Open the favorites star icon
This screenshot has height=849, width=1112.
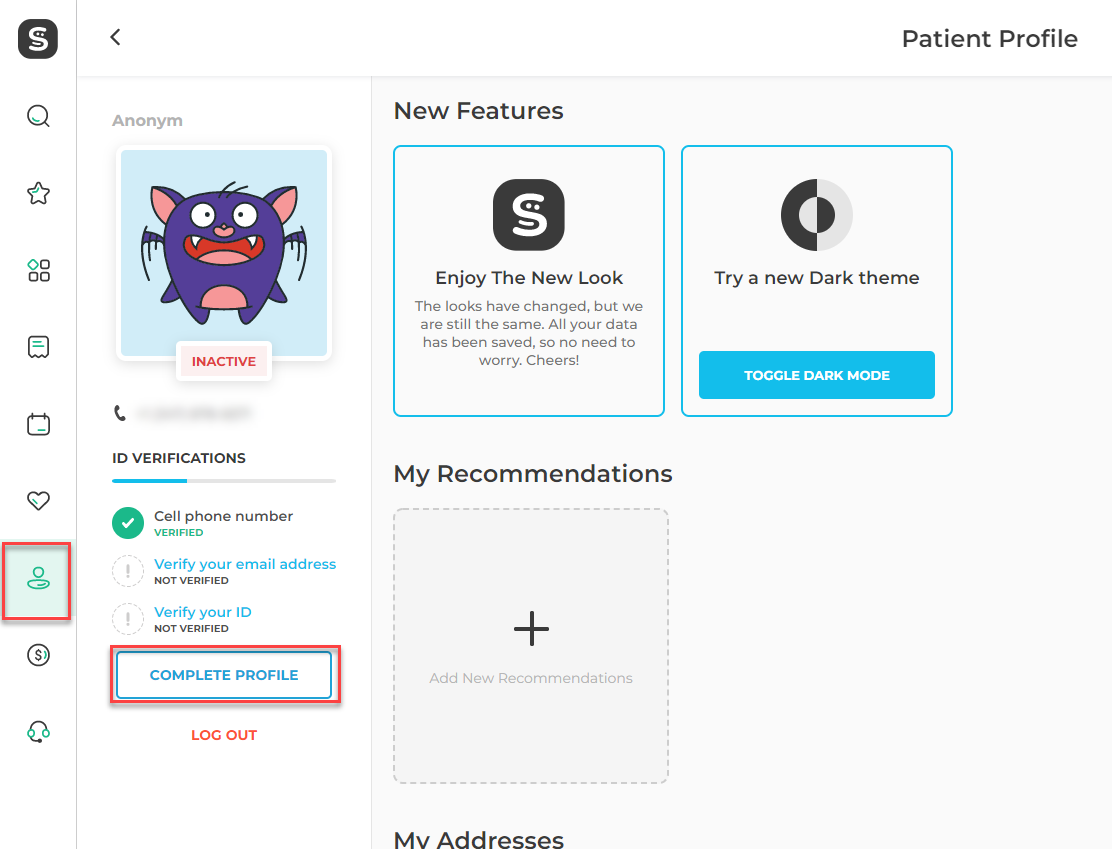pyautogui.click(x=38, y=193)
